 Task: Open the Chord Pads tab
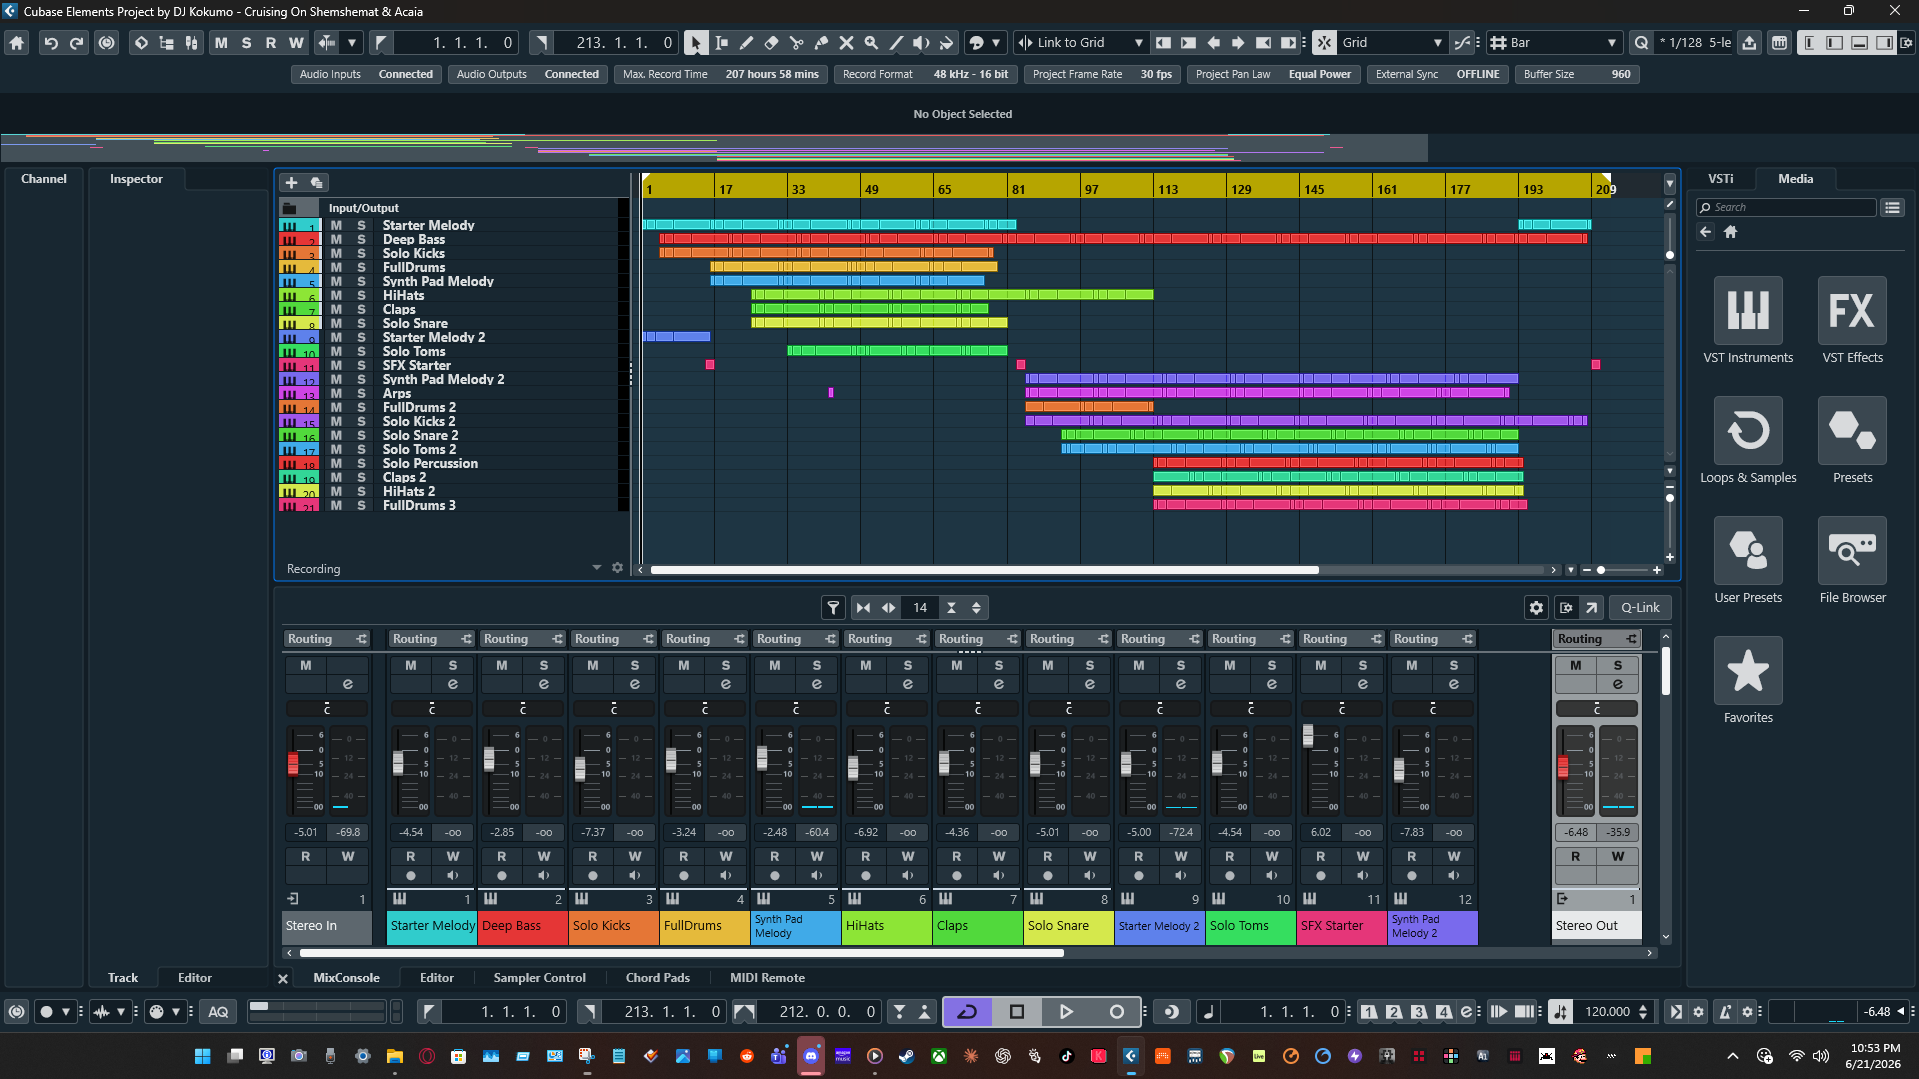point(657,978)
